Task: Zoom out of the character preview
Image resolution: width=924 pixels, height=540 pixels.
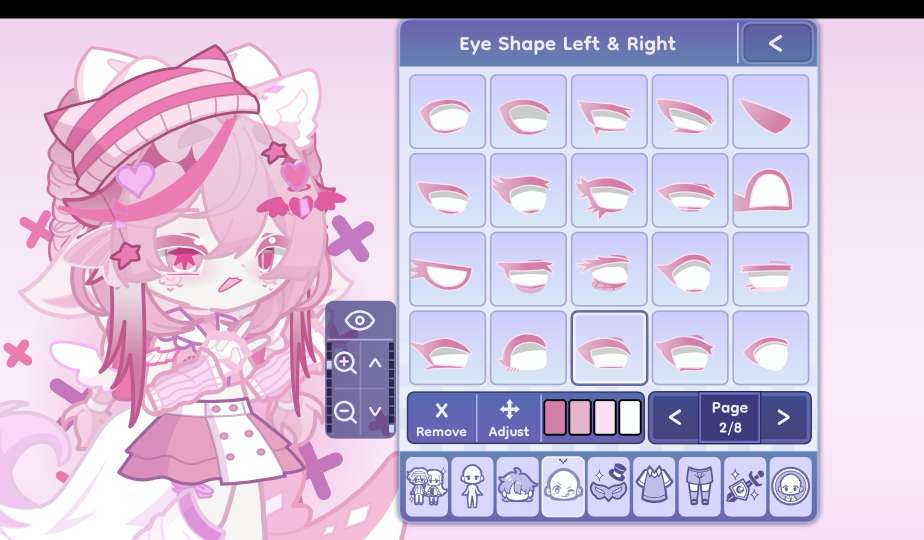Action: (x=345, y=411)
